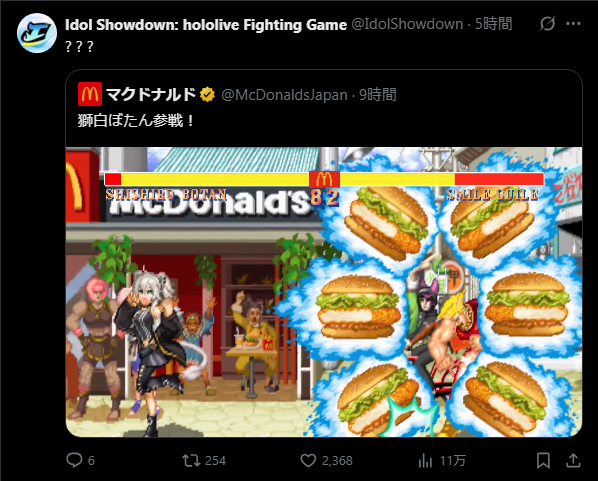Share the post with the upload arrow icon
Screen dimensions: 598x481
pyautogui.click(x=573, y=460)
